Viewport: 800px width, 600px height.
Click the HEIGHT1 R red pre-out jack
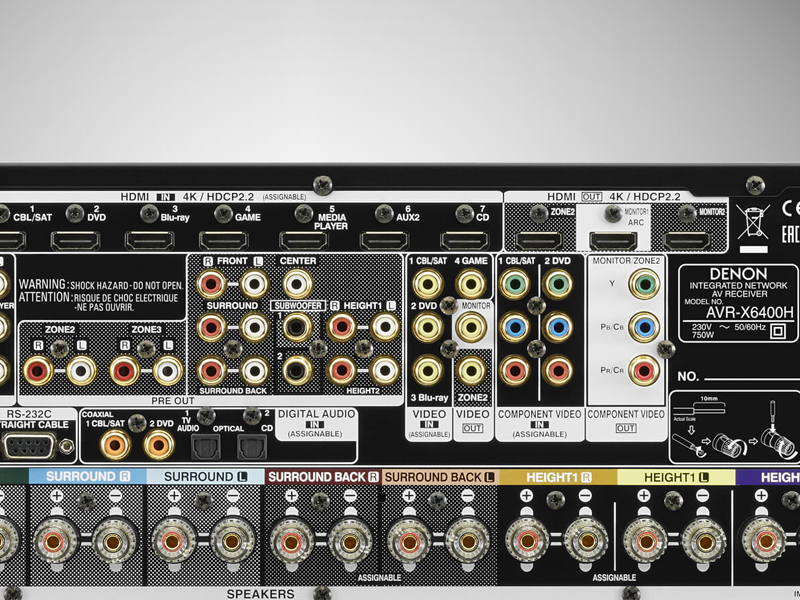341,327
